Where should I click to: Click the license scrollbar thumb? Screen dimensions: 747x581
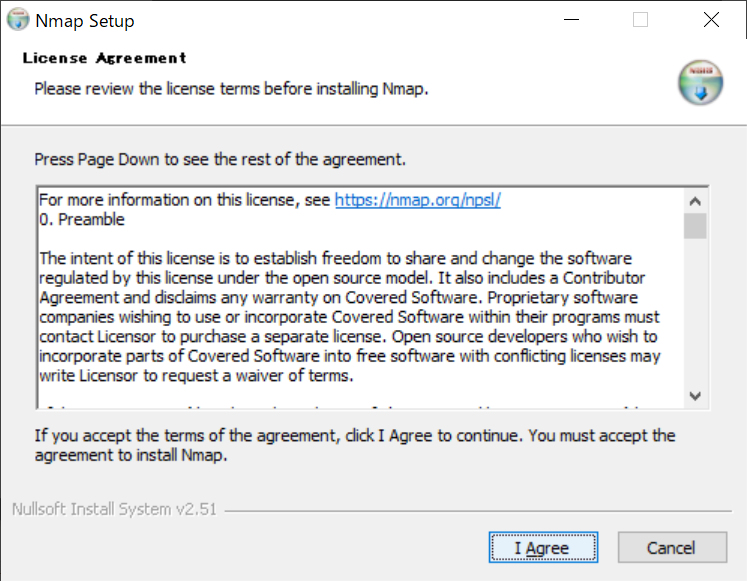(696, 225)
